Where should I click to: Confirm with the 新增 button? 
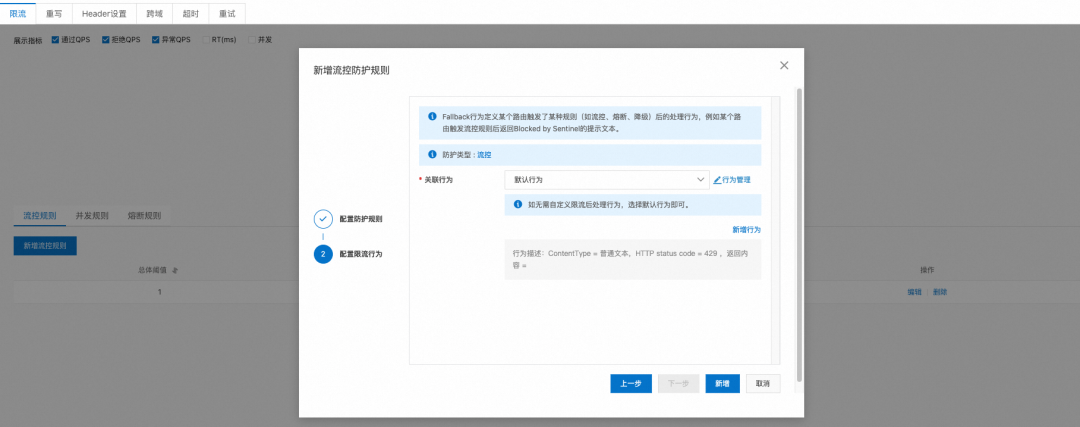point(723,384)
